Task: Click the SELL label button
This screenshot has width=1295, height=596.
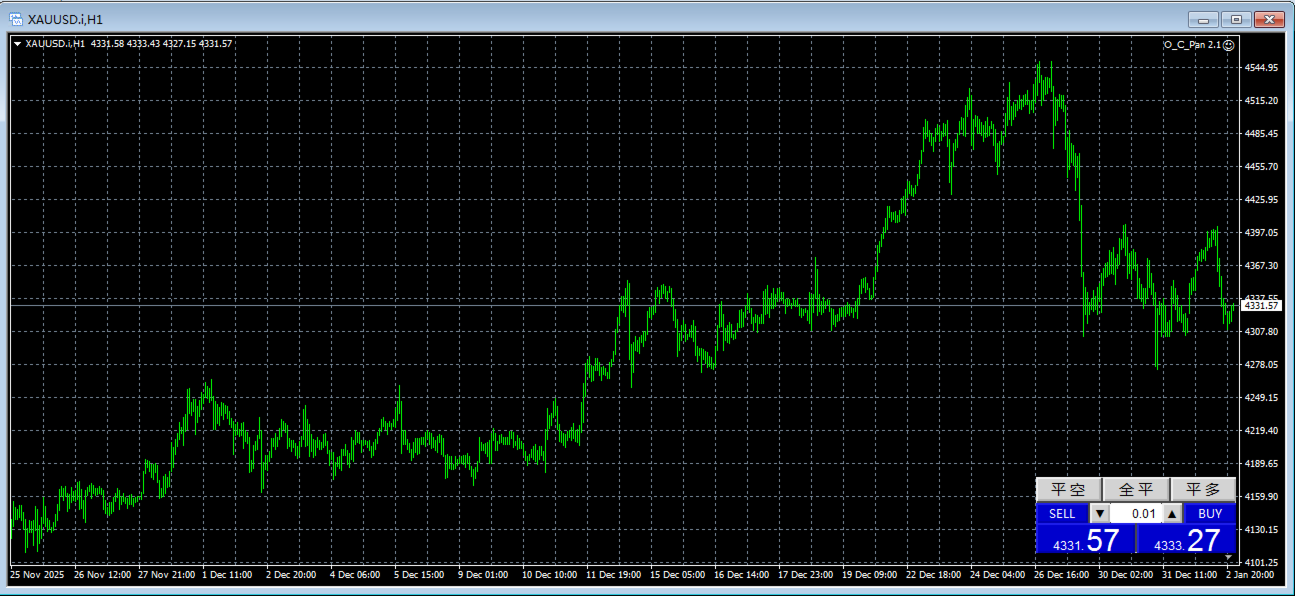Action: click(x=1062, y=514)
